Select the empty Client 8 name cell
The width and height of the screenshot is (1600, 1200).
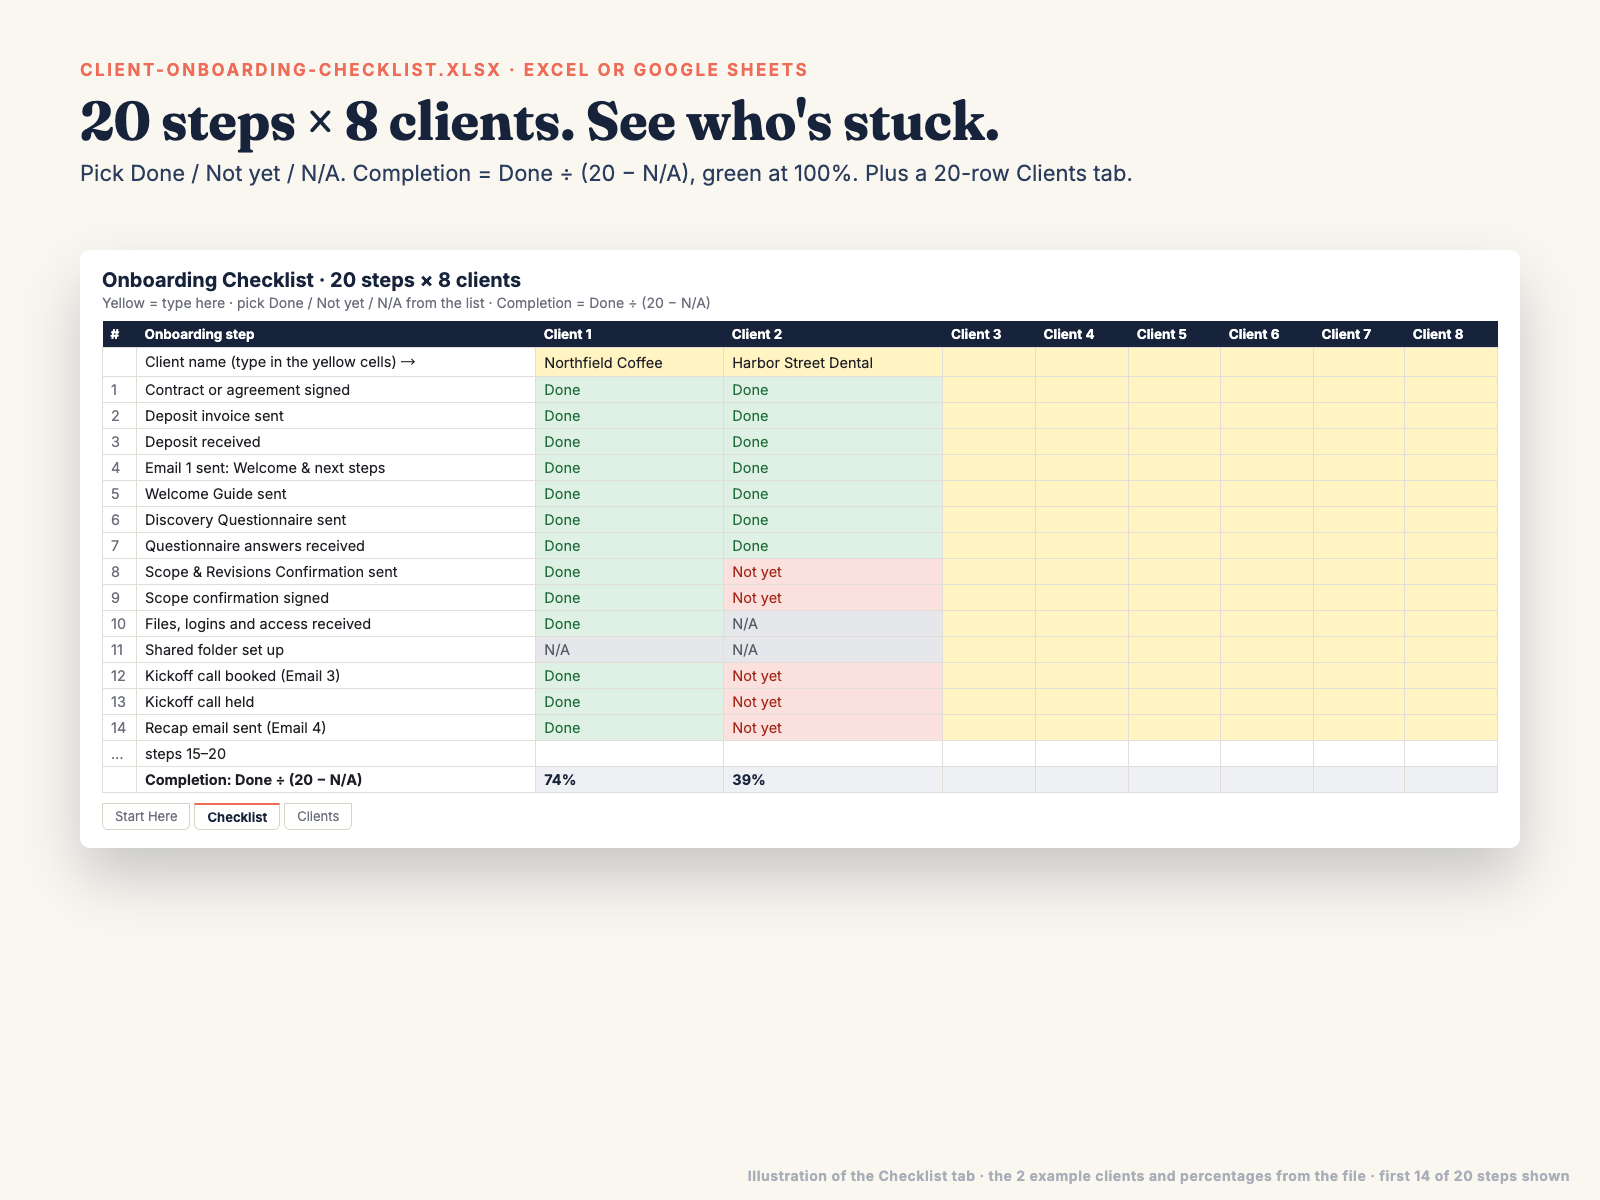(1451, 362)
